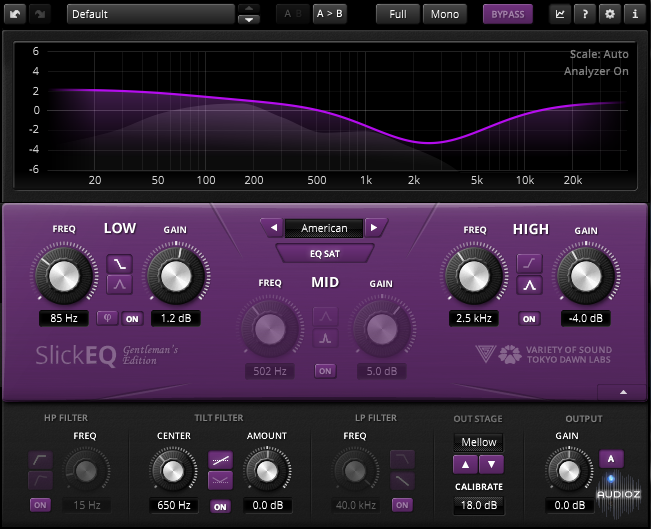Viewport: 651px width, 529px height.
Task: Click the 15 Hz HP frequency value
Action: click(x=87, y=505)
